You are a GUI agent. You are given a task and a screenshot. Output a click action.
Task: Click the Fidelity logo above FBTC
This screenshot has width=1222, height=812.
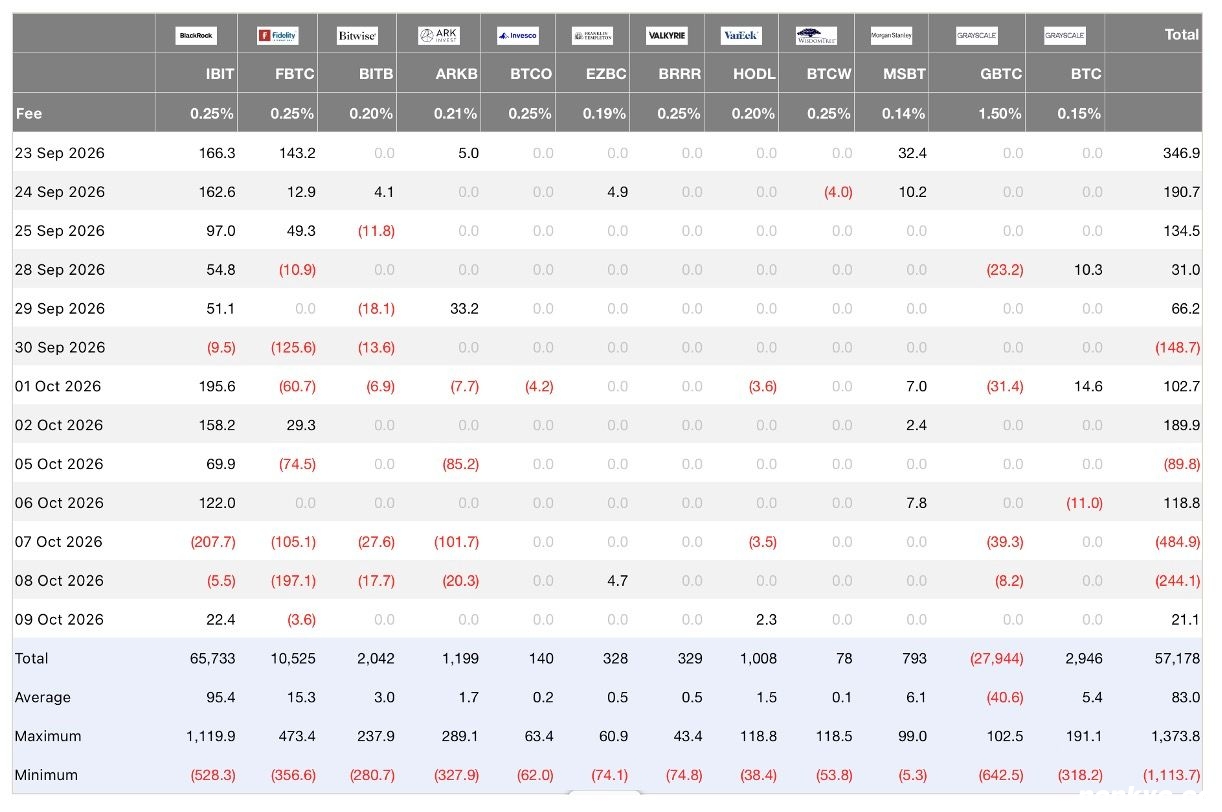coord(277,36)
